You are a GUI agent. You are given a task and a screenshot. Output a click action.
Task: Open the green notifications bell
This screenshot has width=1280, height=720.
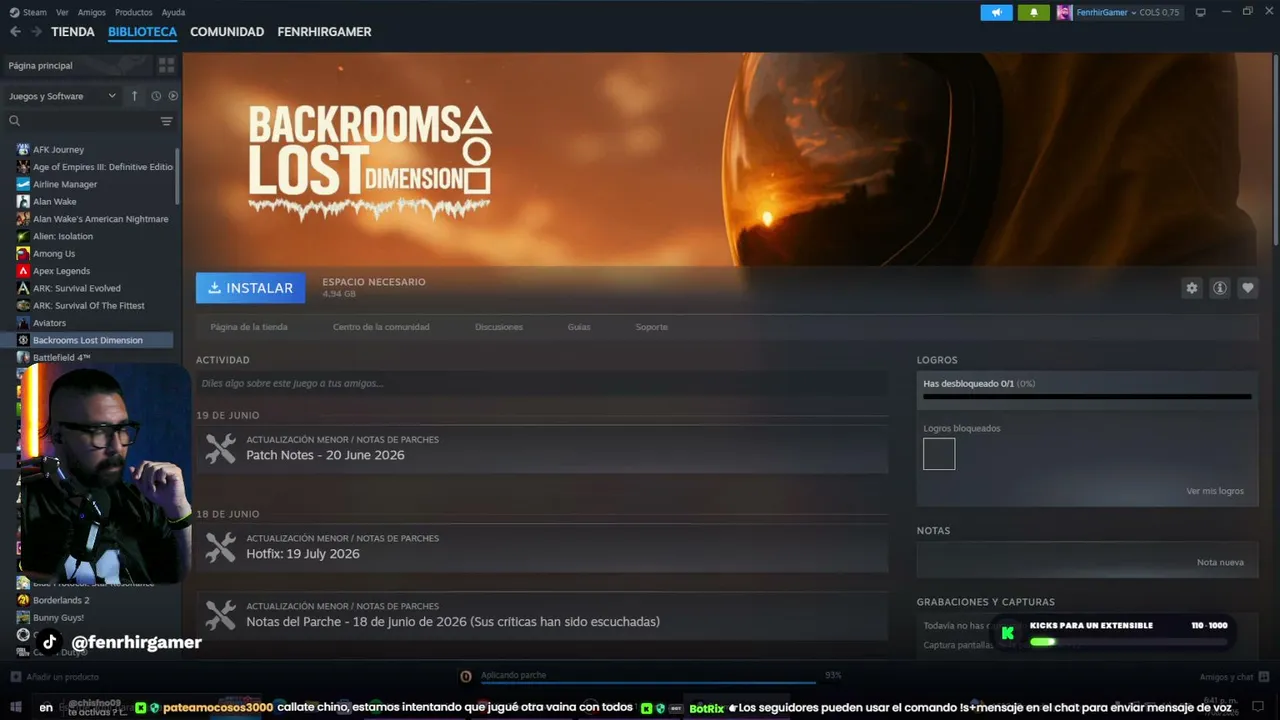coord(1034,12)
